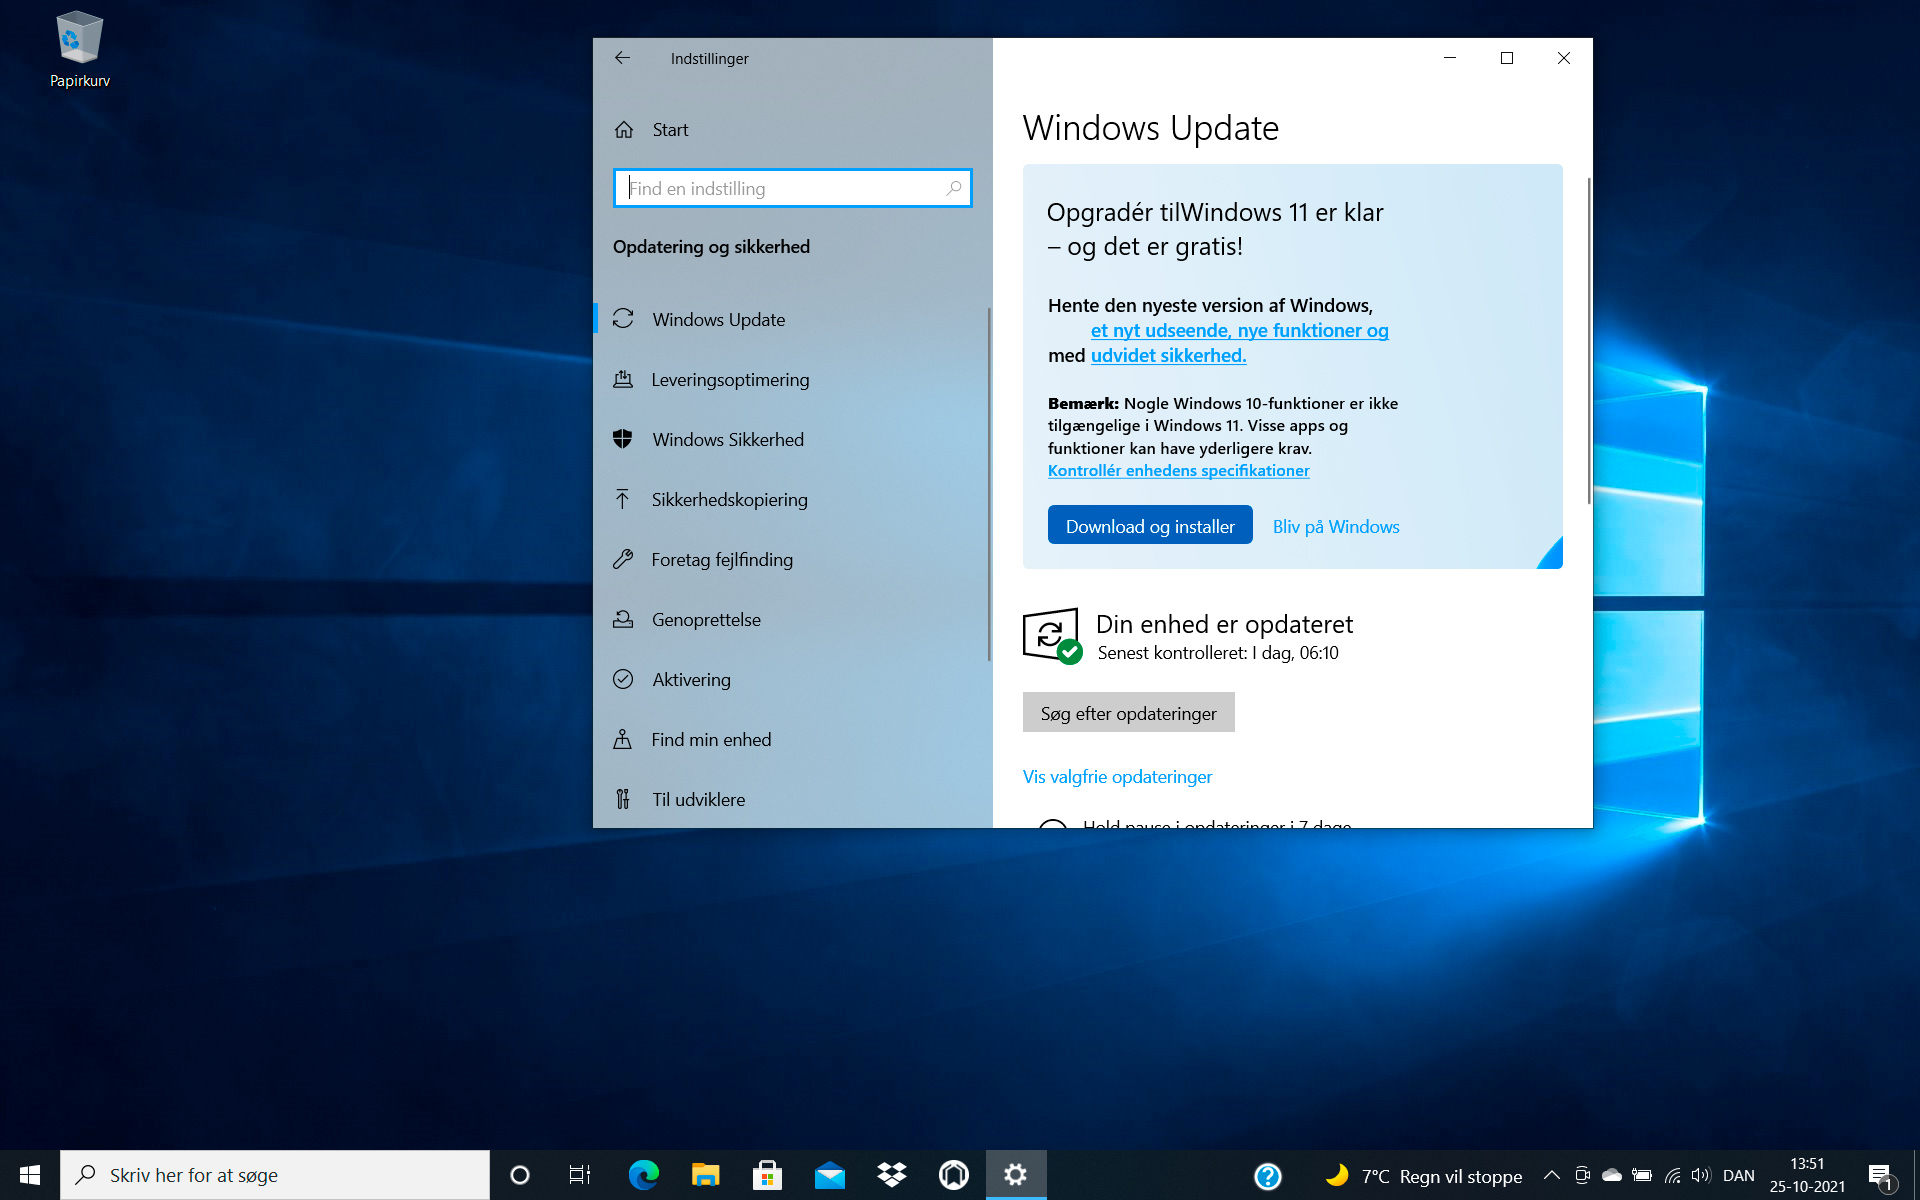Open Aktivering settings

tap(791, 679)
